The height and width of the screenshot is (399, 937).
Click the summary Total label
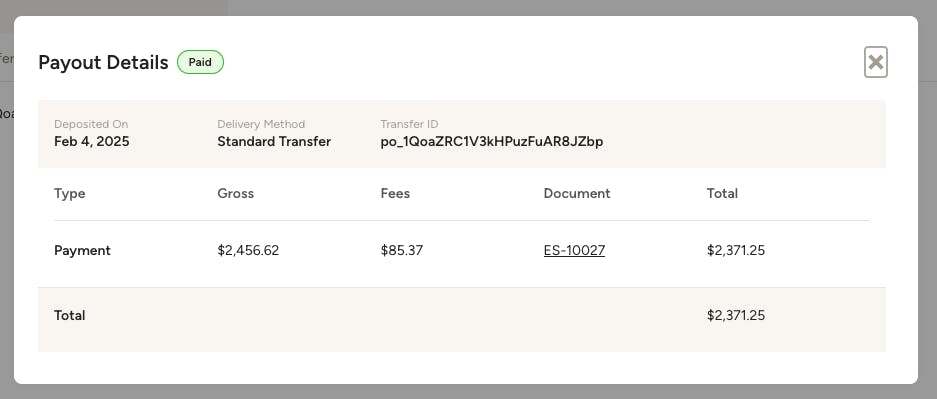pos(69,315)
